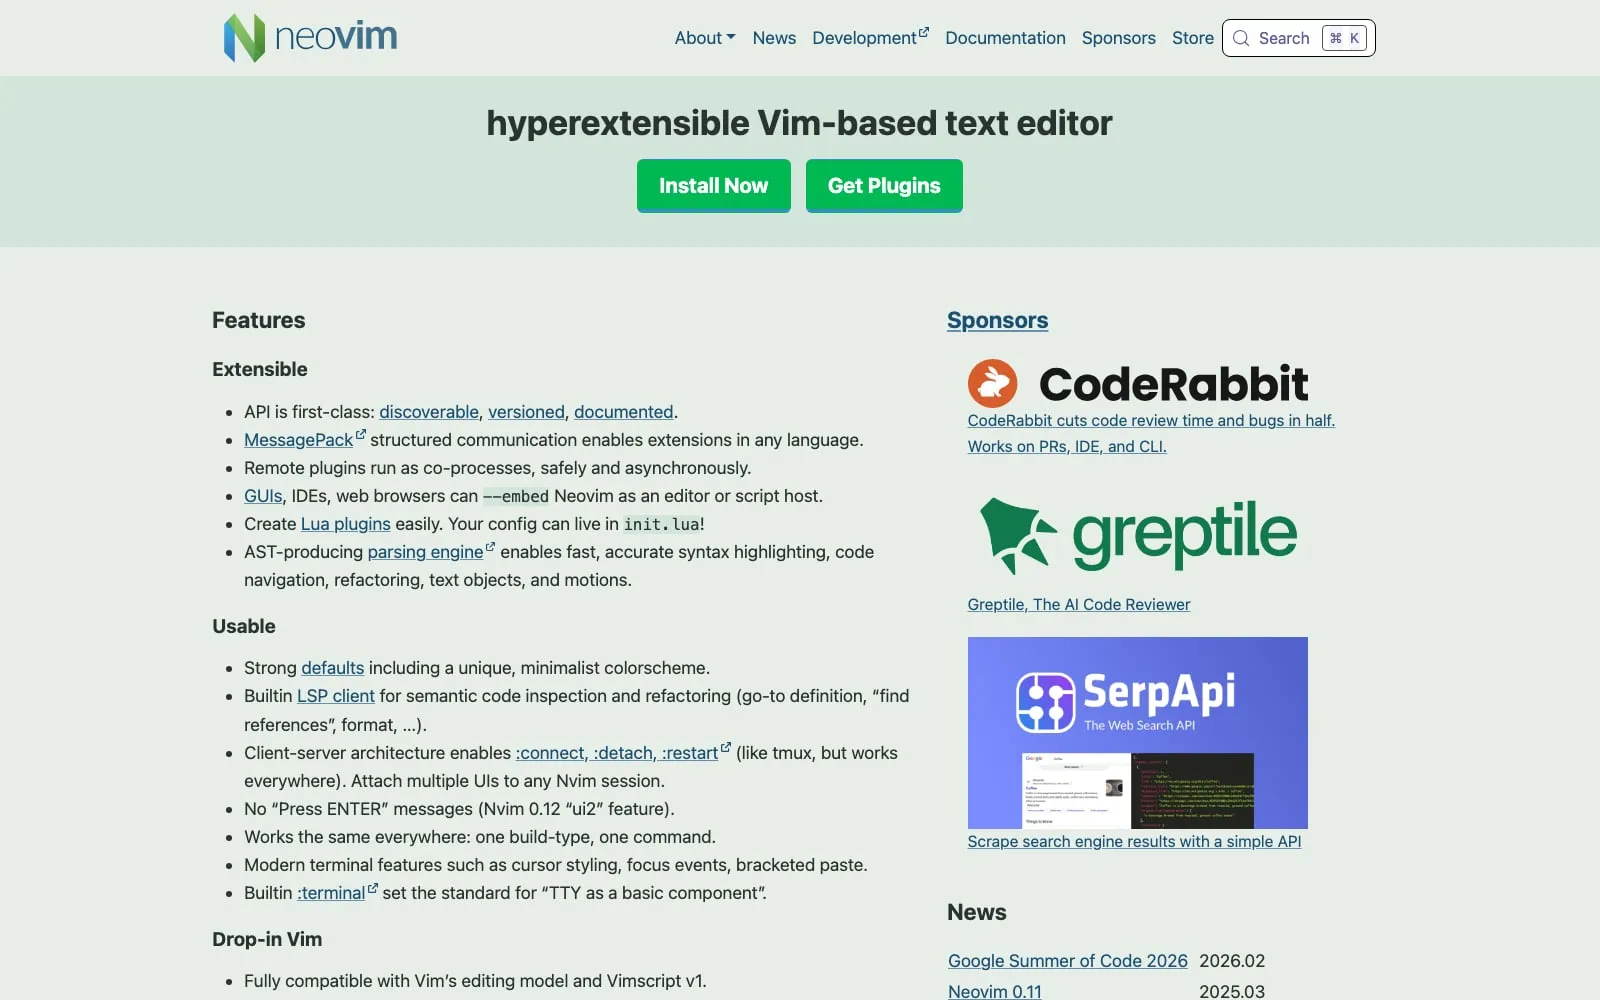Image resolution: width=1600 pixels, height=1000 pixels.
Task: Open the LSP client link
Action: [x=336, y=696]
